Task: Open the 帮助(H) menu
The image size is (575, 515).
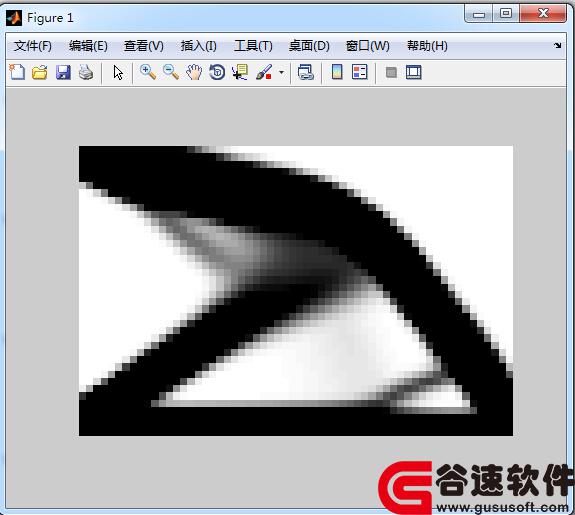Action: point(427,46)
